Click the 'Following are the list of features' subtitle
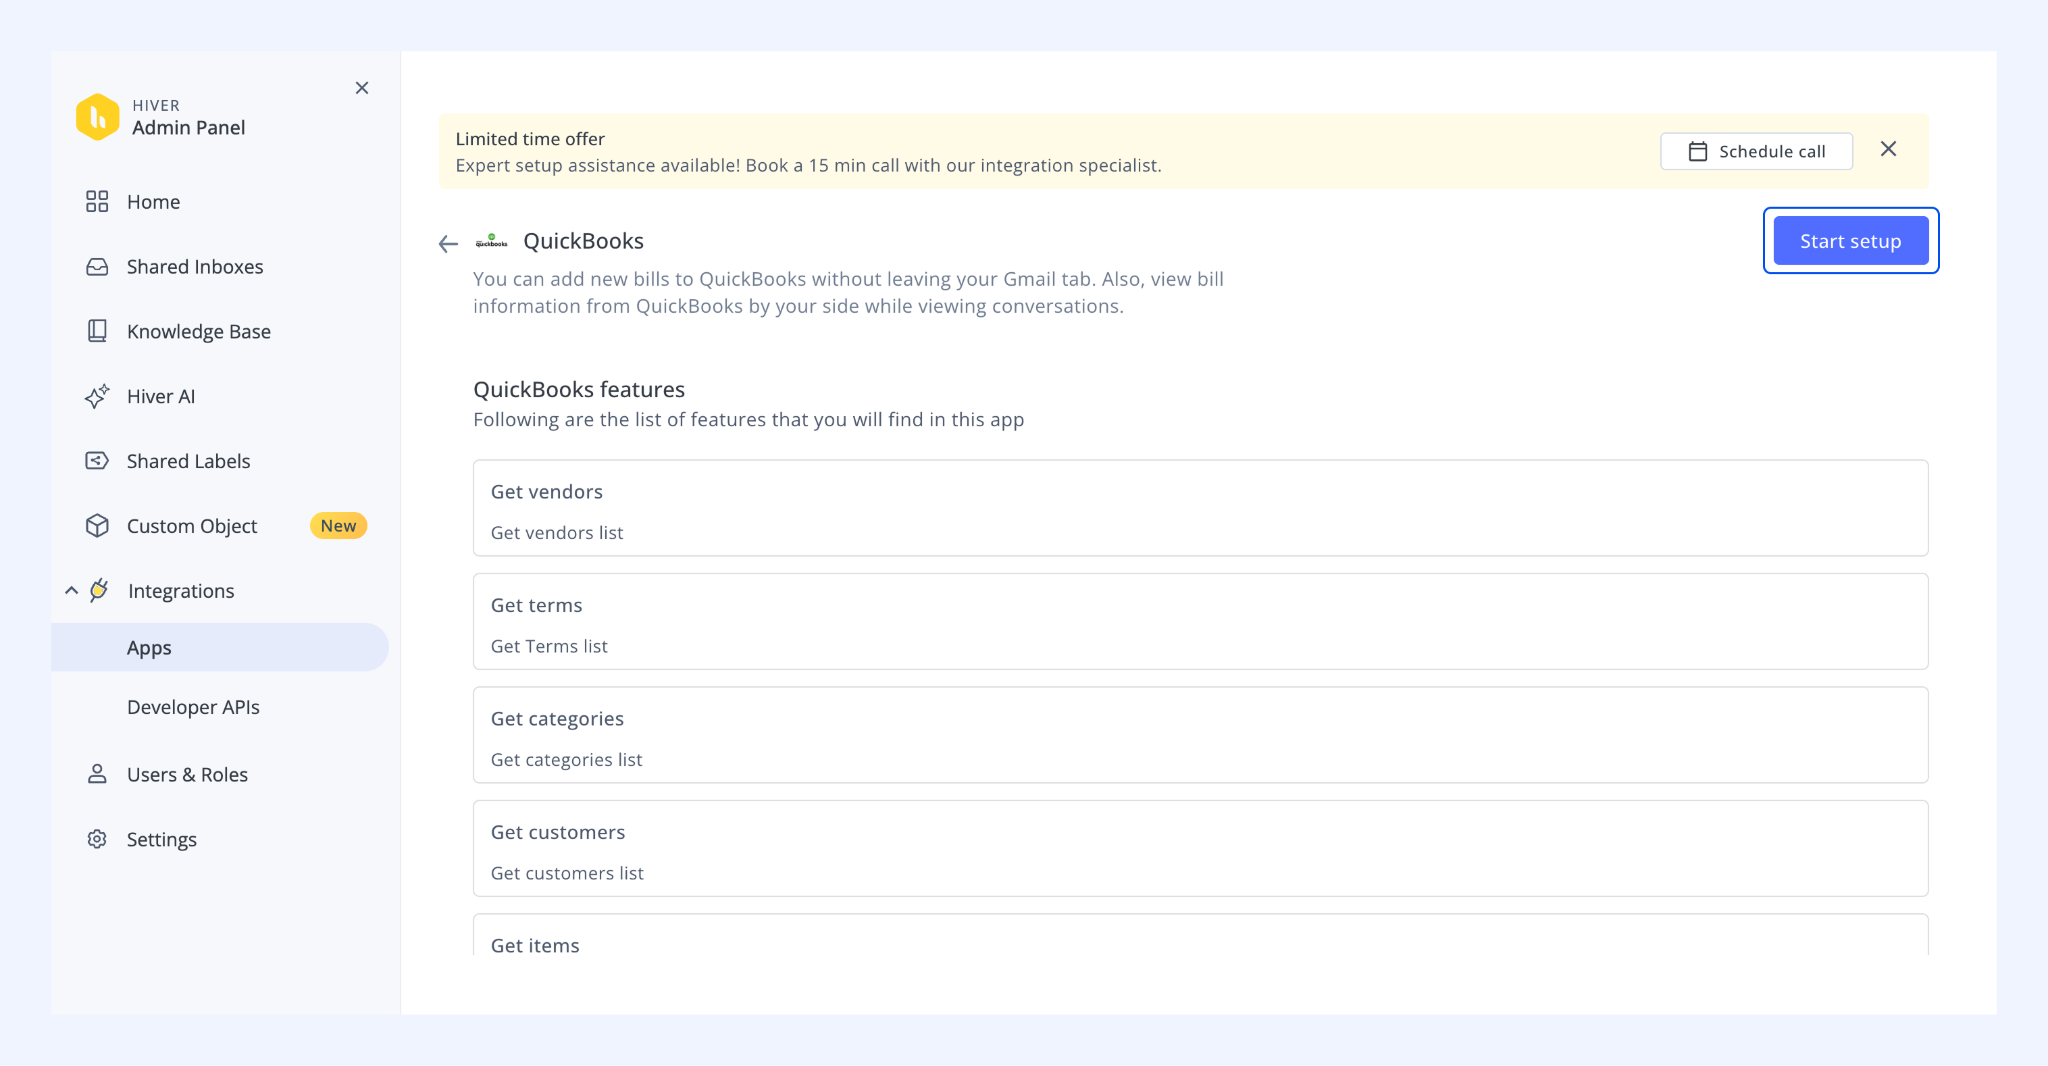This screenshot has height=1066, width=2048. pyautogui.click(x=748, y=420)
